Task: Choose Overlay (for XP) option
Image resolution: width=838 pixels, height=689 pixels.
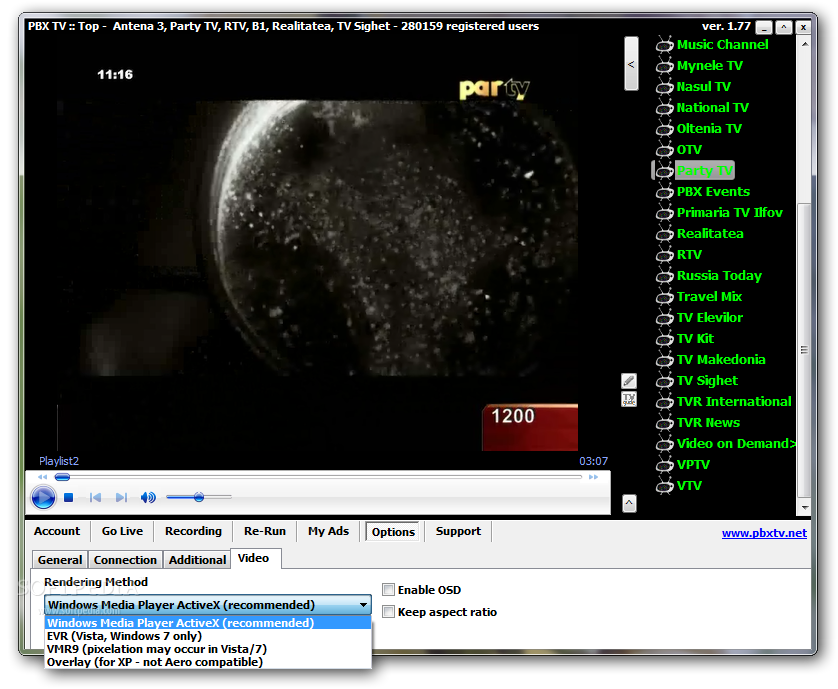Action: click(x=208, y=662)
